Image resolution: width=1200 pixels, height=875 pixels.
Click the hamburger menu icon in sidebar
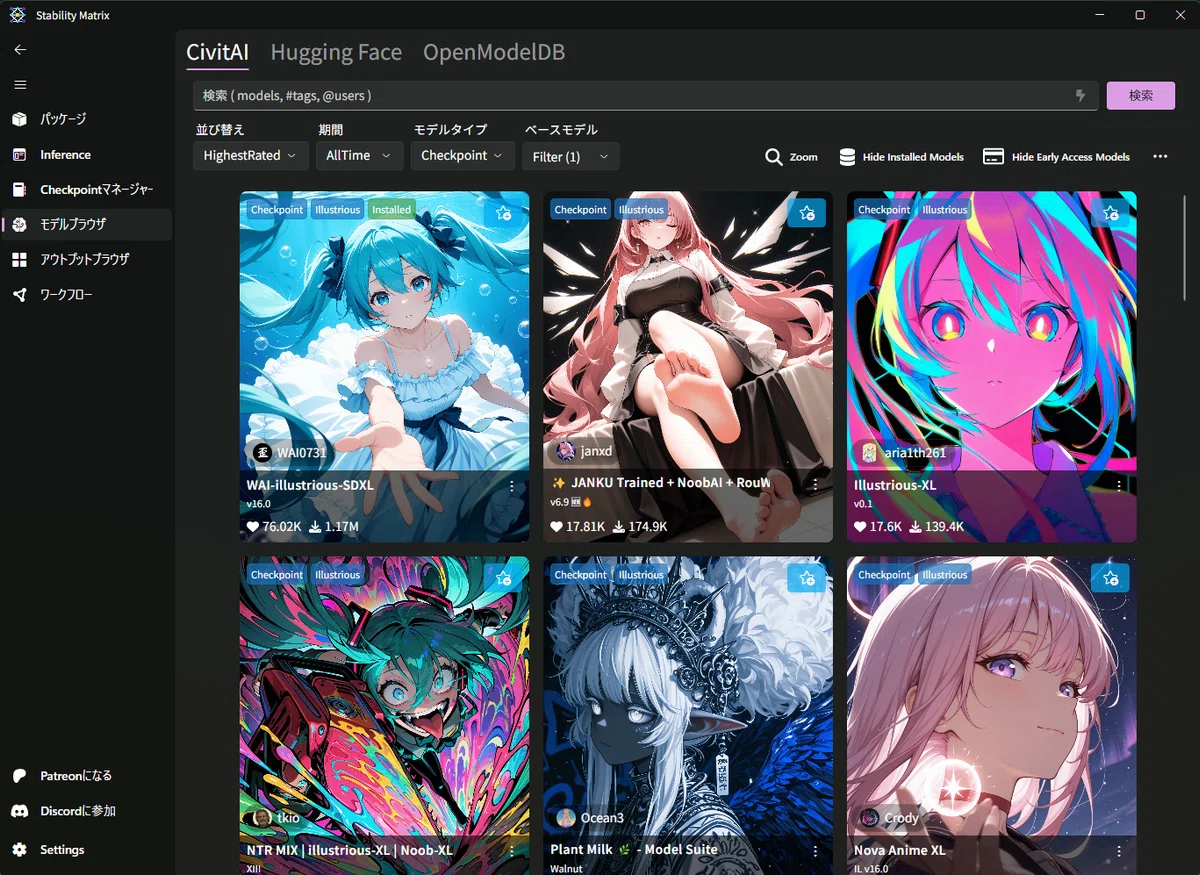tap(20, 84)
